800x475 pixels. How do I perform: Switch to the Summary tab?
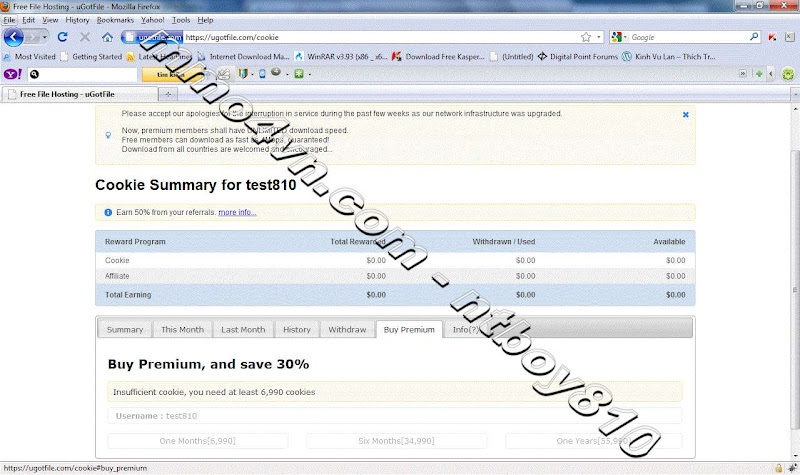coord(125,330)
